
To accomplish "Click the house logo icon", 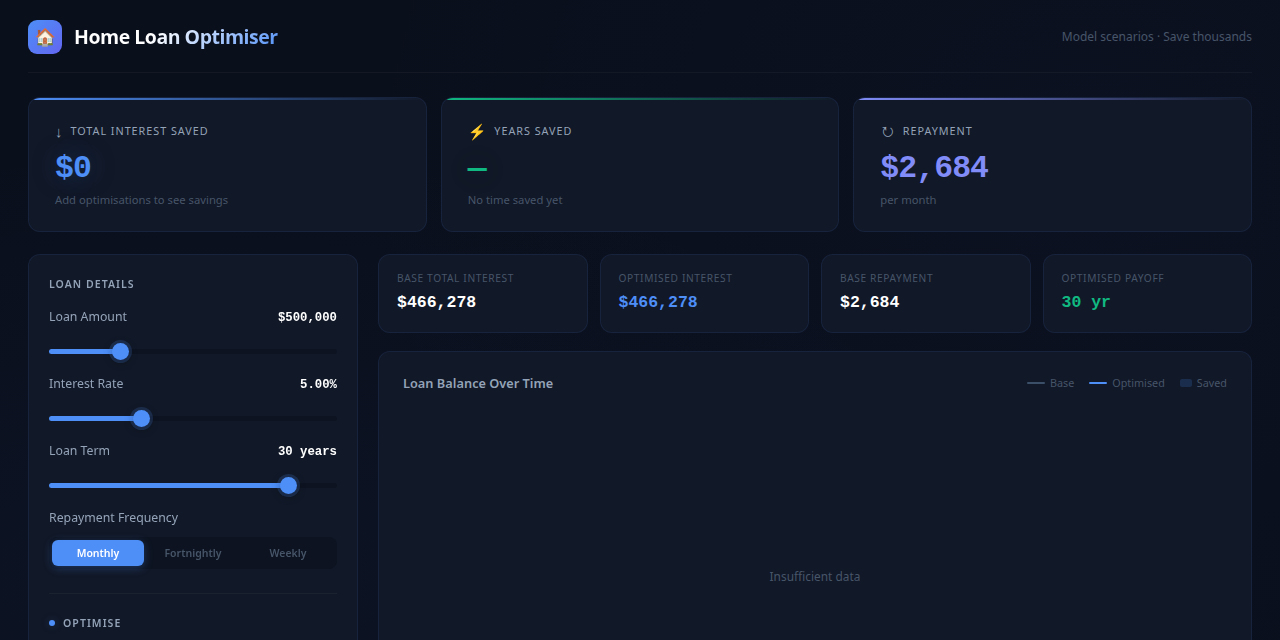I will coord(45,37).
